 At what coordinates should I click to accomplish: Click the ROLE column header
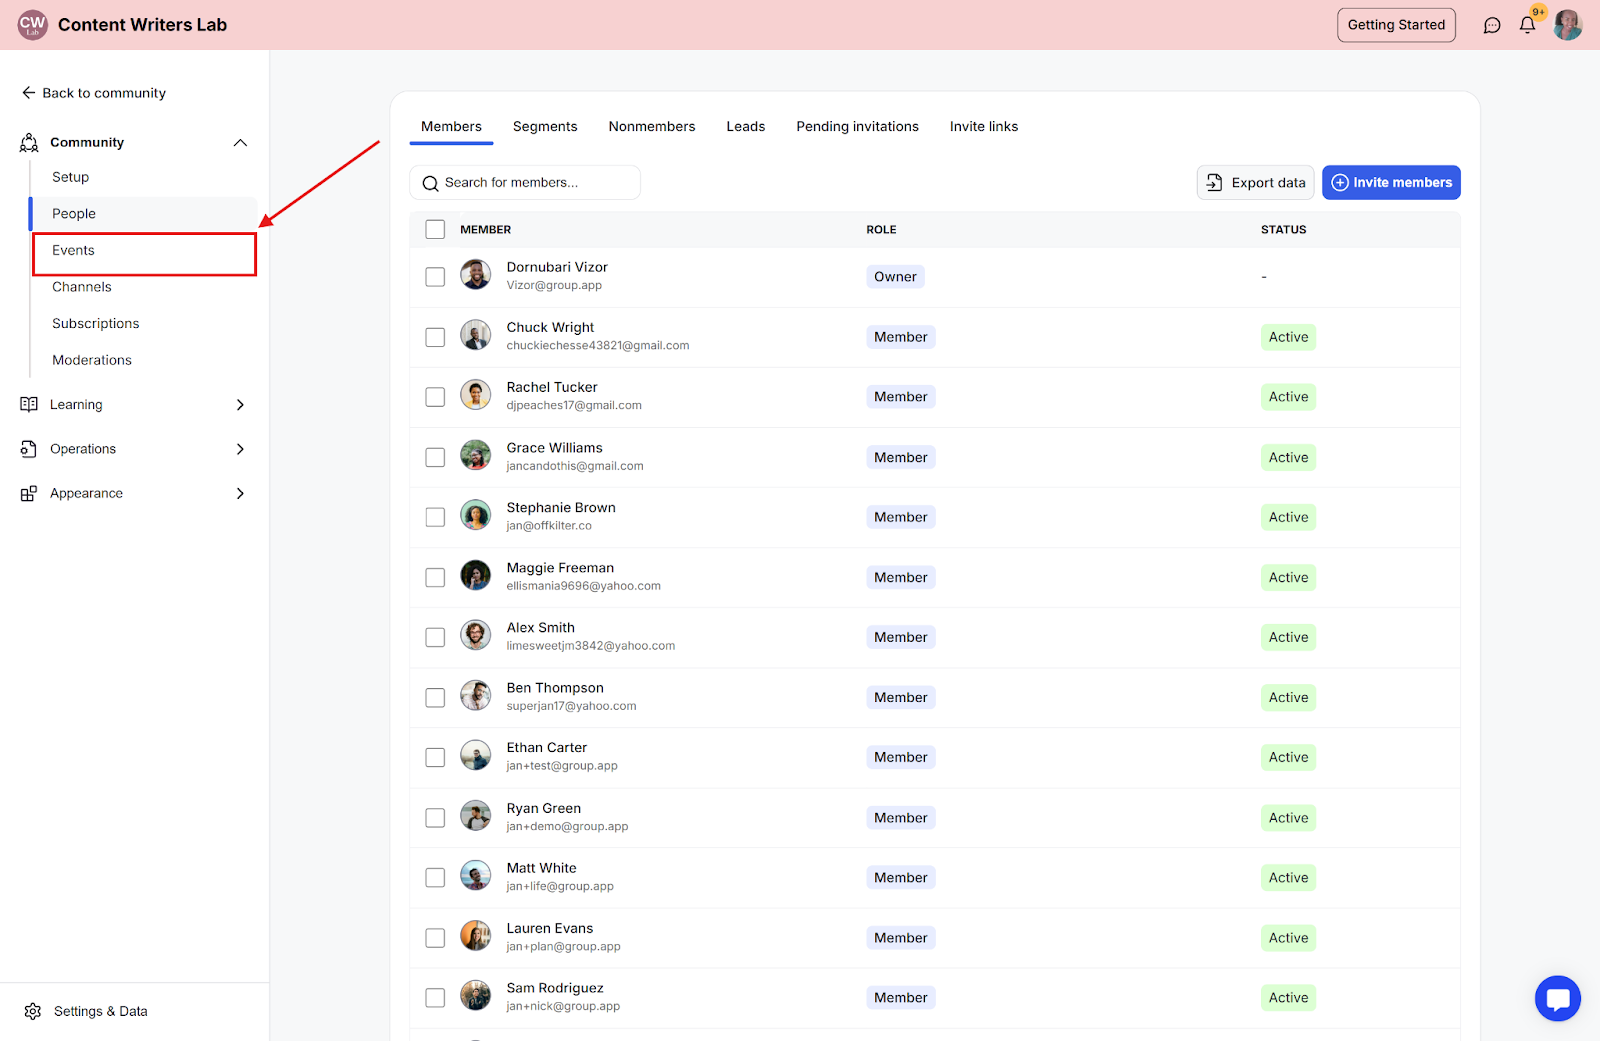click(x=881, y=229)
